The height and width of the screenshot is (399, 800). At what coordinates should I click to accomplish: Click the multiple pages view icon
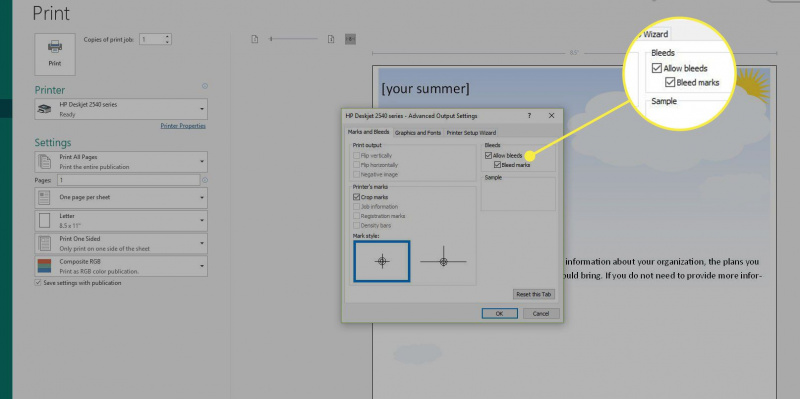pos(351,39)
